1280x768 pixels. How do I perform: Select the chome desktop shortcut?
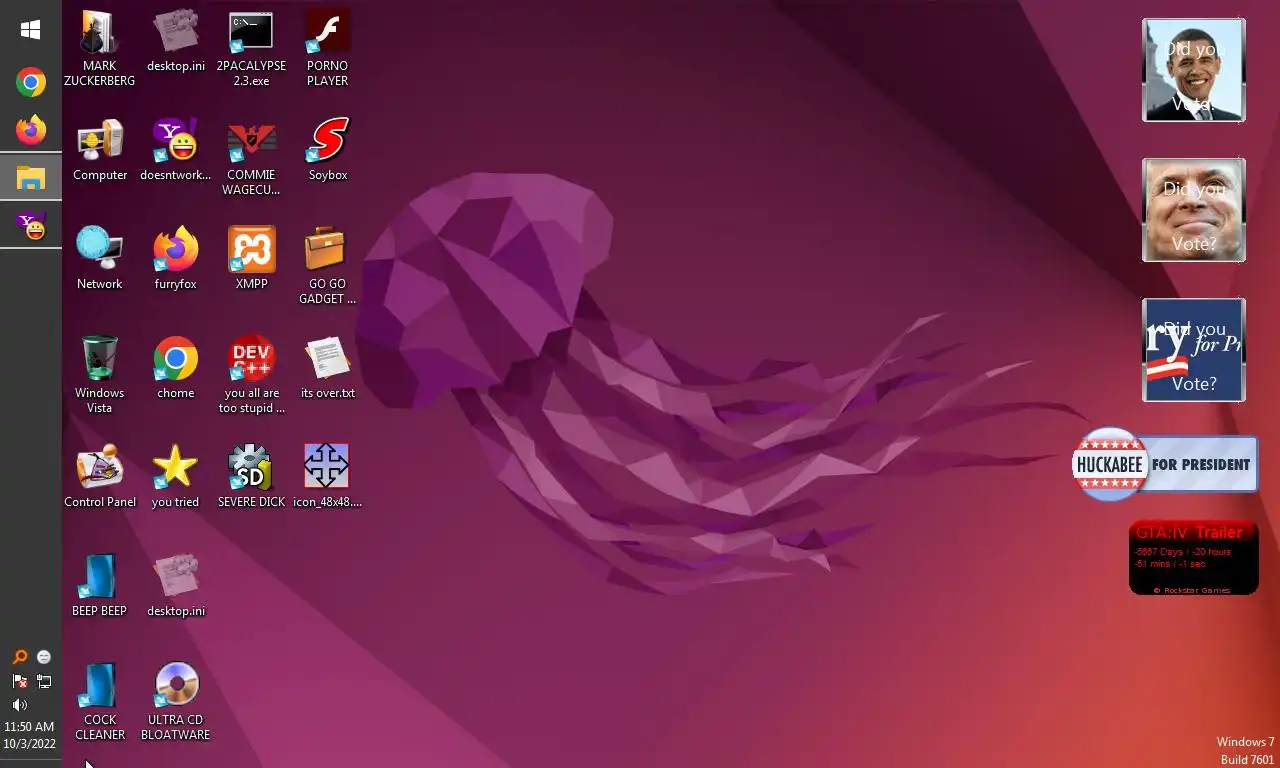[176, 368]
